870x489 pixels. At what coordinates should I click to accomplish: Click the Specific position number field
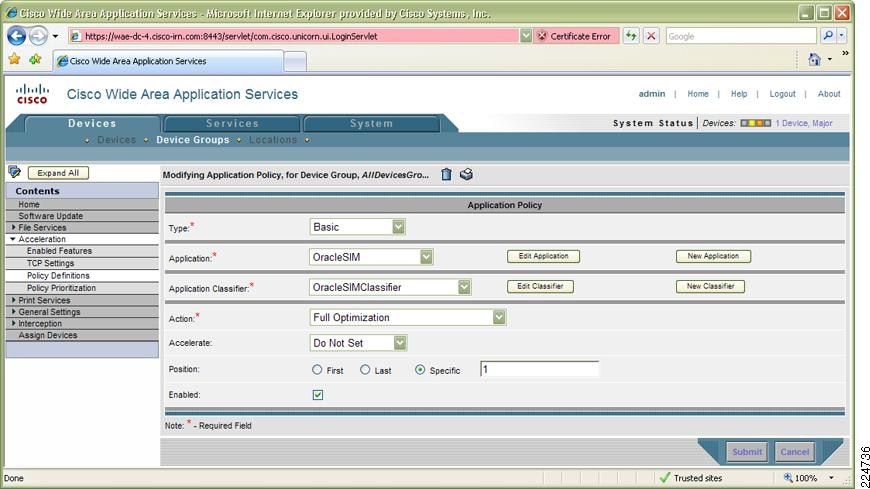539,369
